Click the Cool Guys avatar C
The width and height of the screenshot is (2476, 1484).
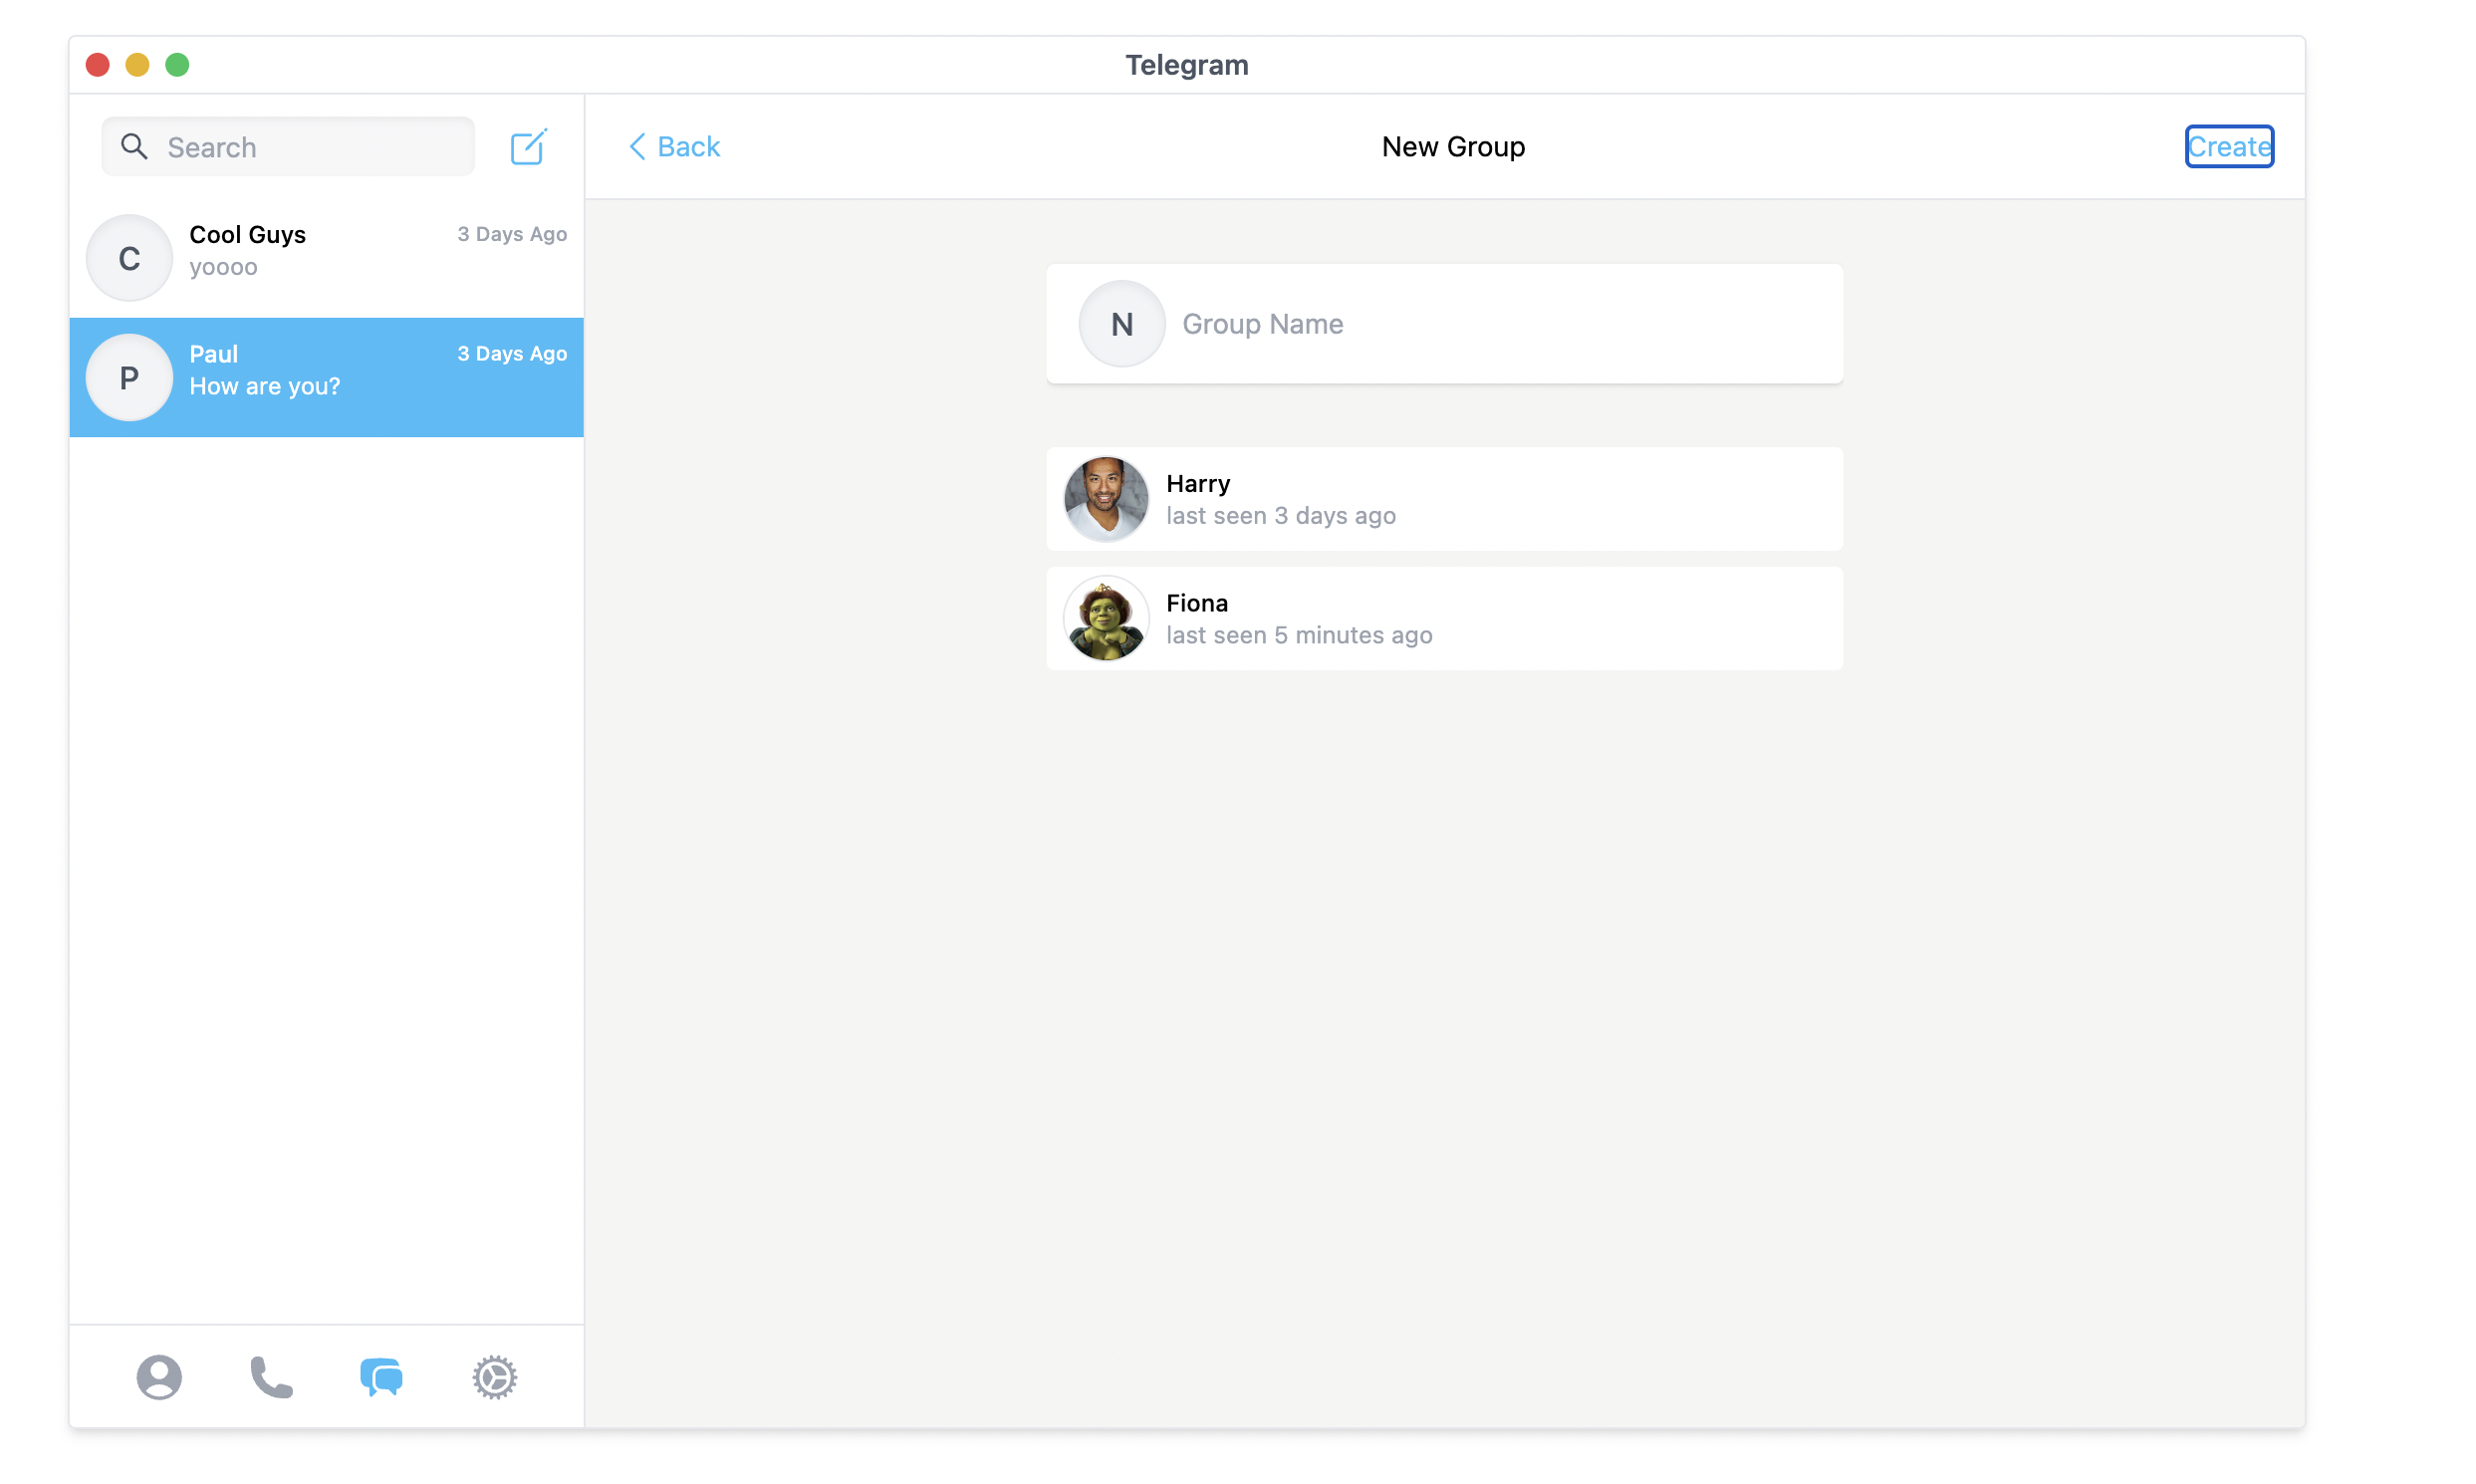point(129,258)
